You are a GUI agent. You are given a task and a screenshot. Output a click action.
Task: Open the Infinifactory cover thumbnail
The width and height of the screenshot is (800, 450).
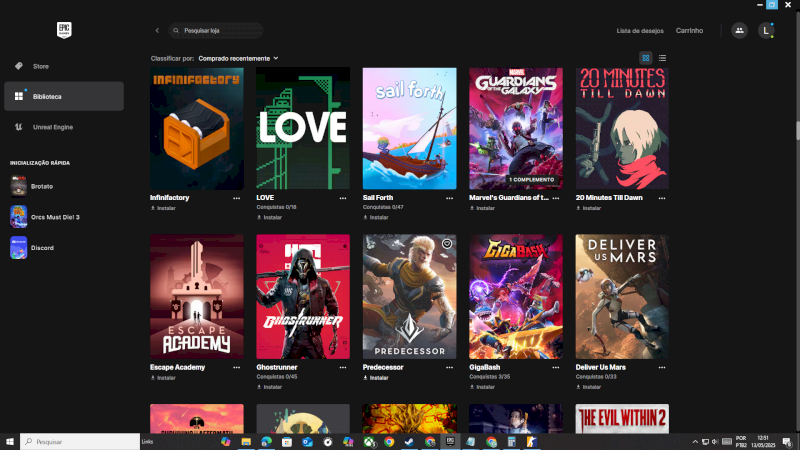pyautogui.click(x=197, y=129)
